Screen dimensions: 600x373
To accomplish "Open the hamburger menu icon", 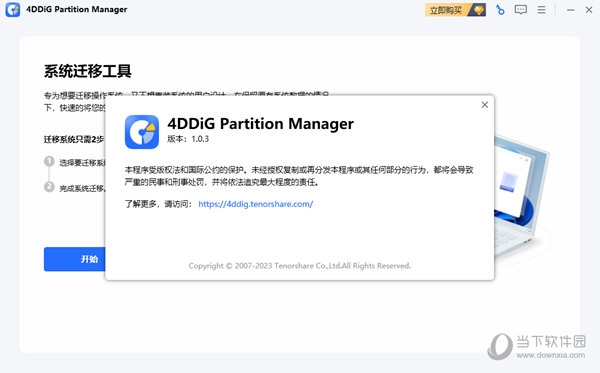I will pyautogui.click(x=541, y=10).
